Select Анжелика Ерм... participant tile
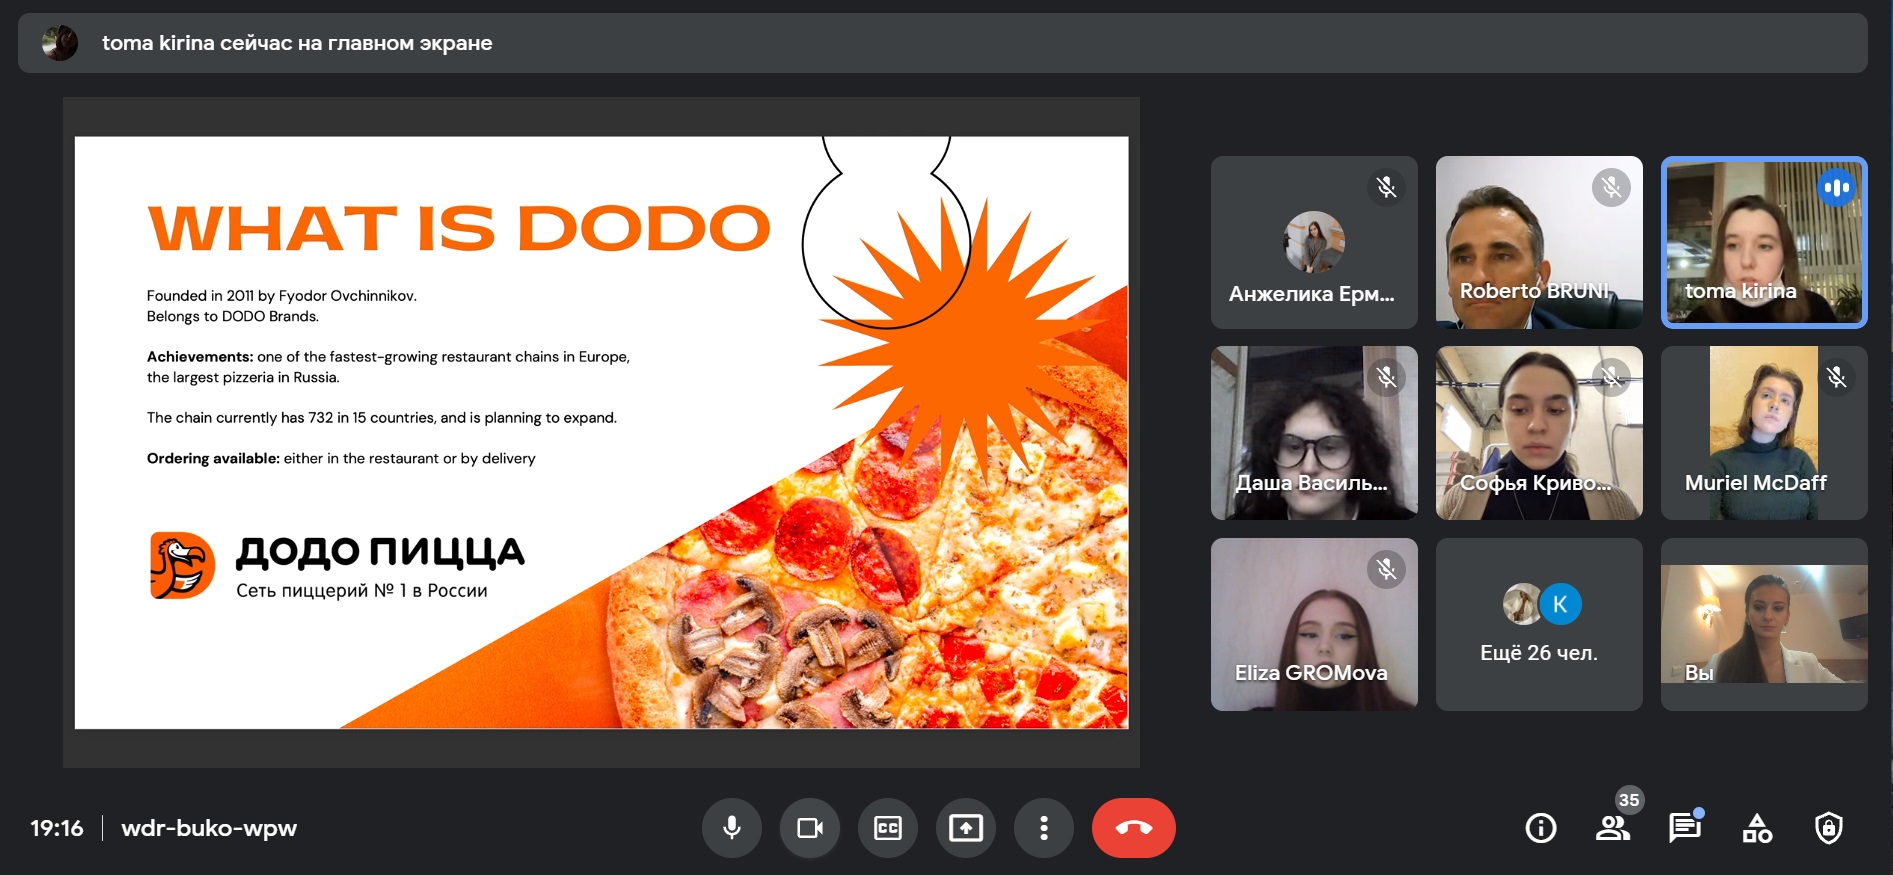1893x875 pixels. point(1314,242)
